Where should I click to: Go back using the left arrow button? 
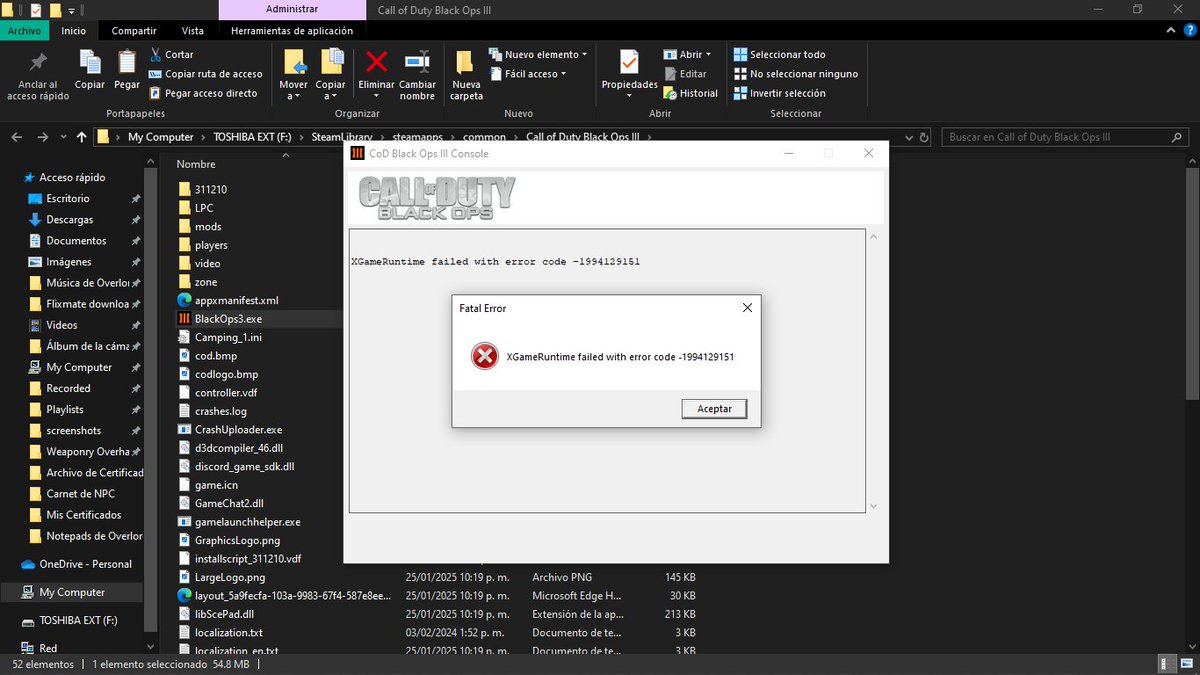pyautogui.click(x=17, y=137)
